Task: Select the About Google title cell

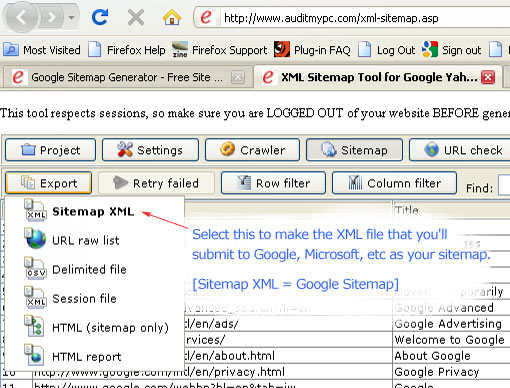Action: coord(451,356)
